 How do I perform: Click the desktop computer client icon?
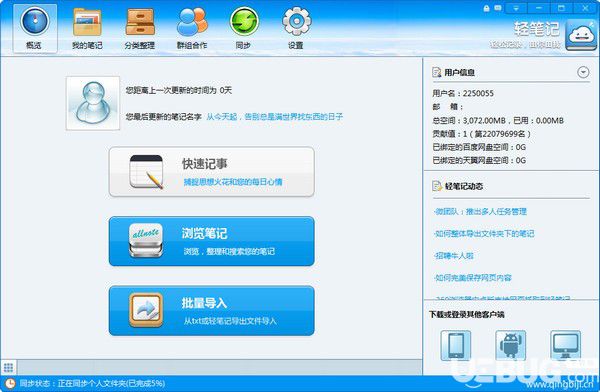566,345
